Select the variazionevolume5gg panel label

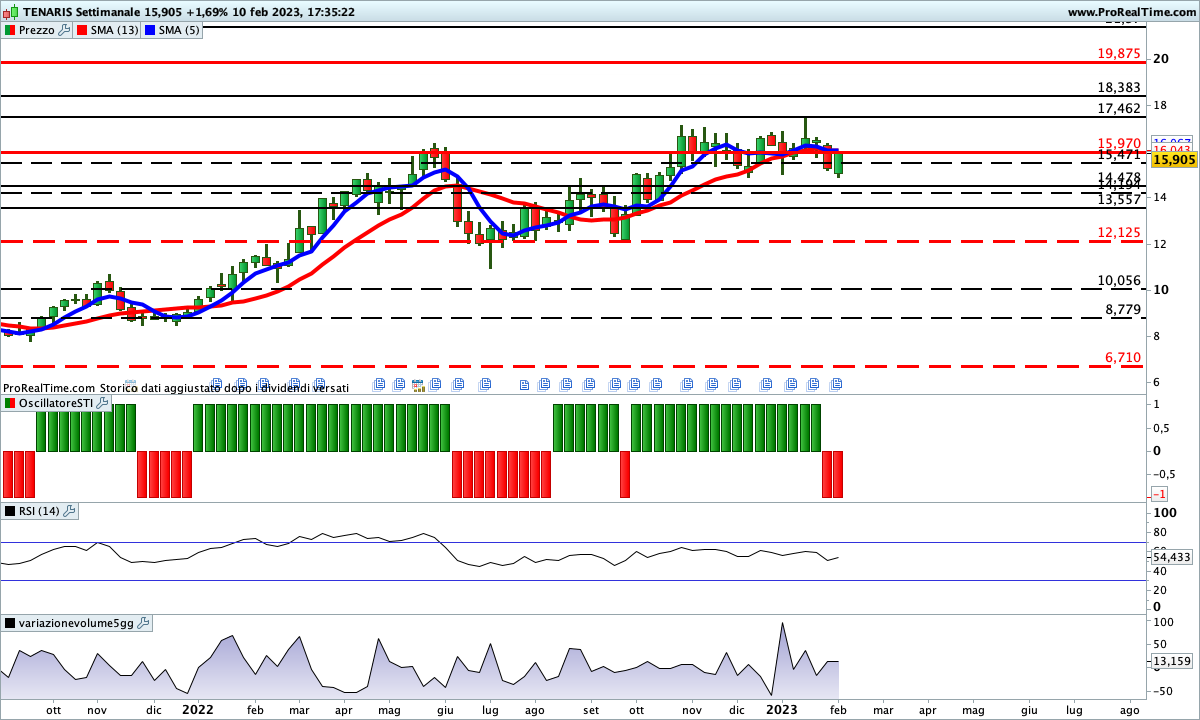[76, 623]
